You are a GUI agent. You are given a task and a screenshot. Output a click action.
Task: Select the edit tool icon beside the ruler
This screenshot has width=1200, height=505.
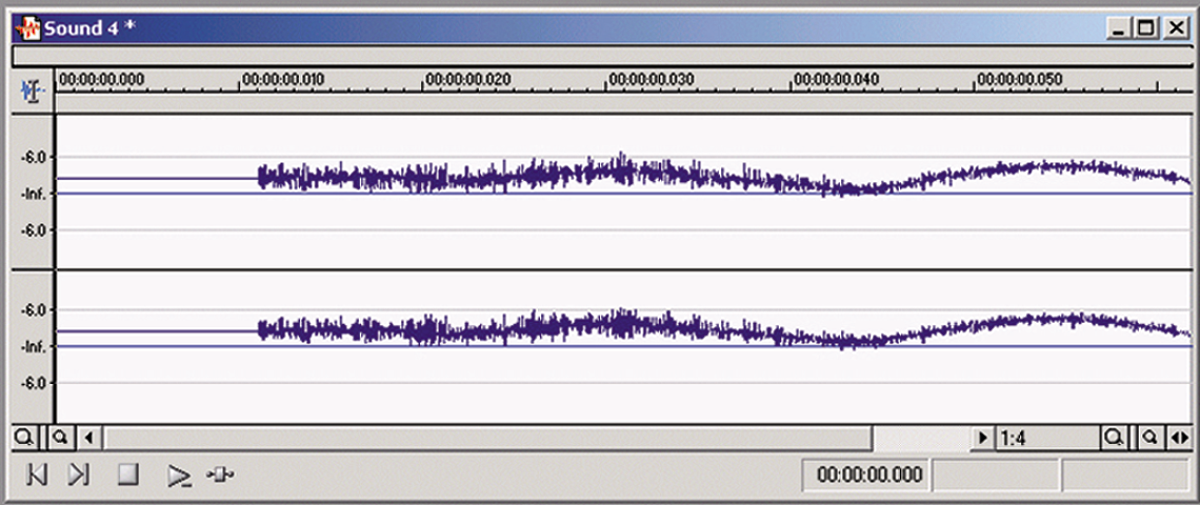coord(33,92)
